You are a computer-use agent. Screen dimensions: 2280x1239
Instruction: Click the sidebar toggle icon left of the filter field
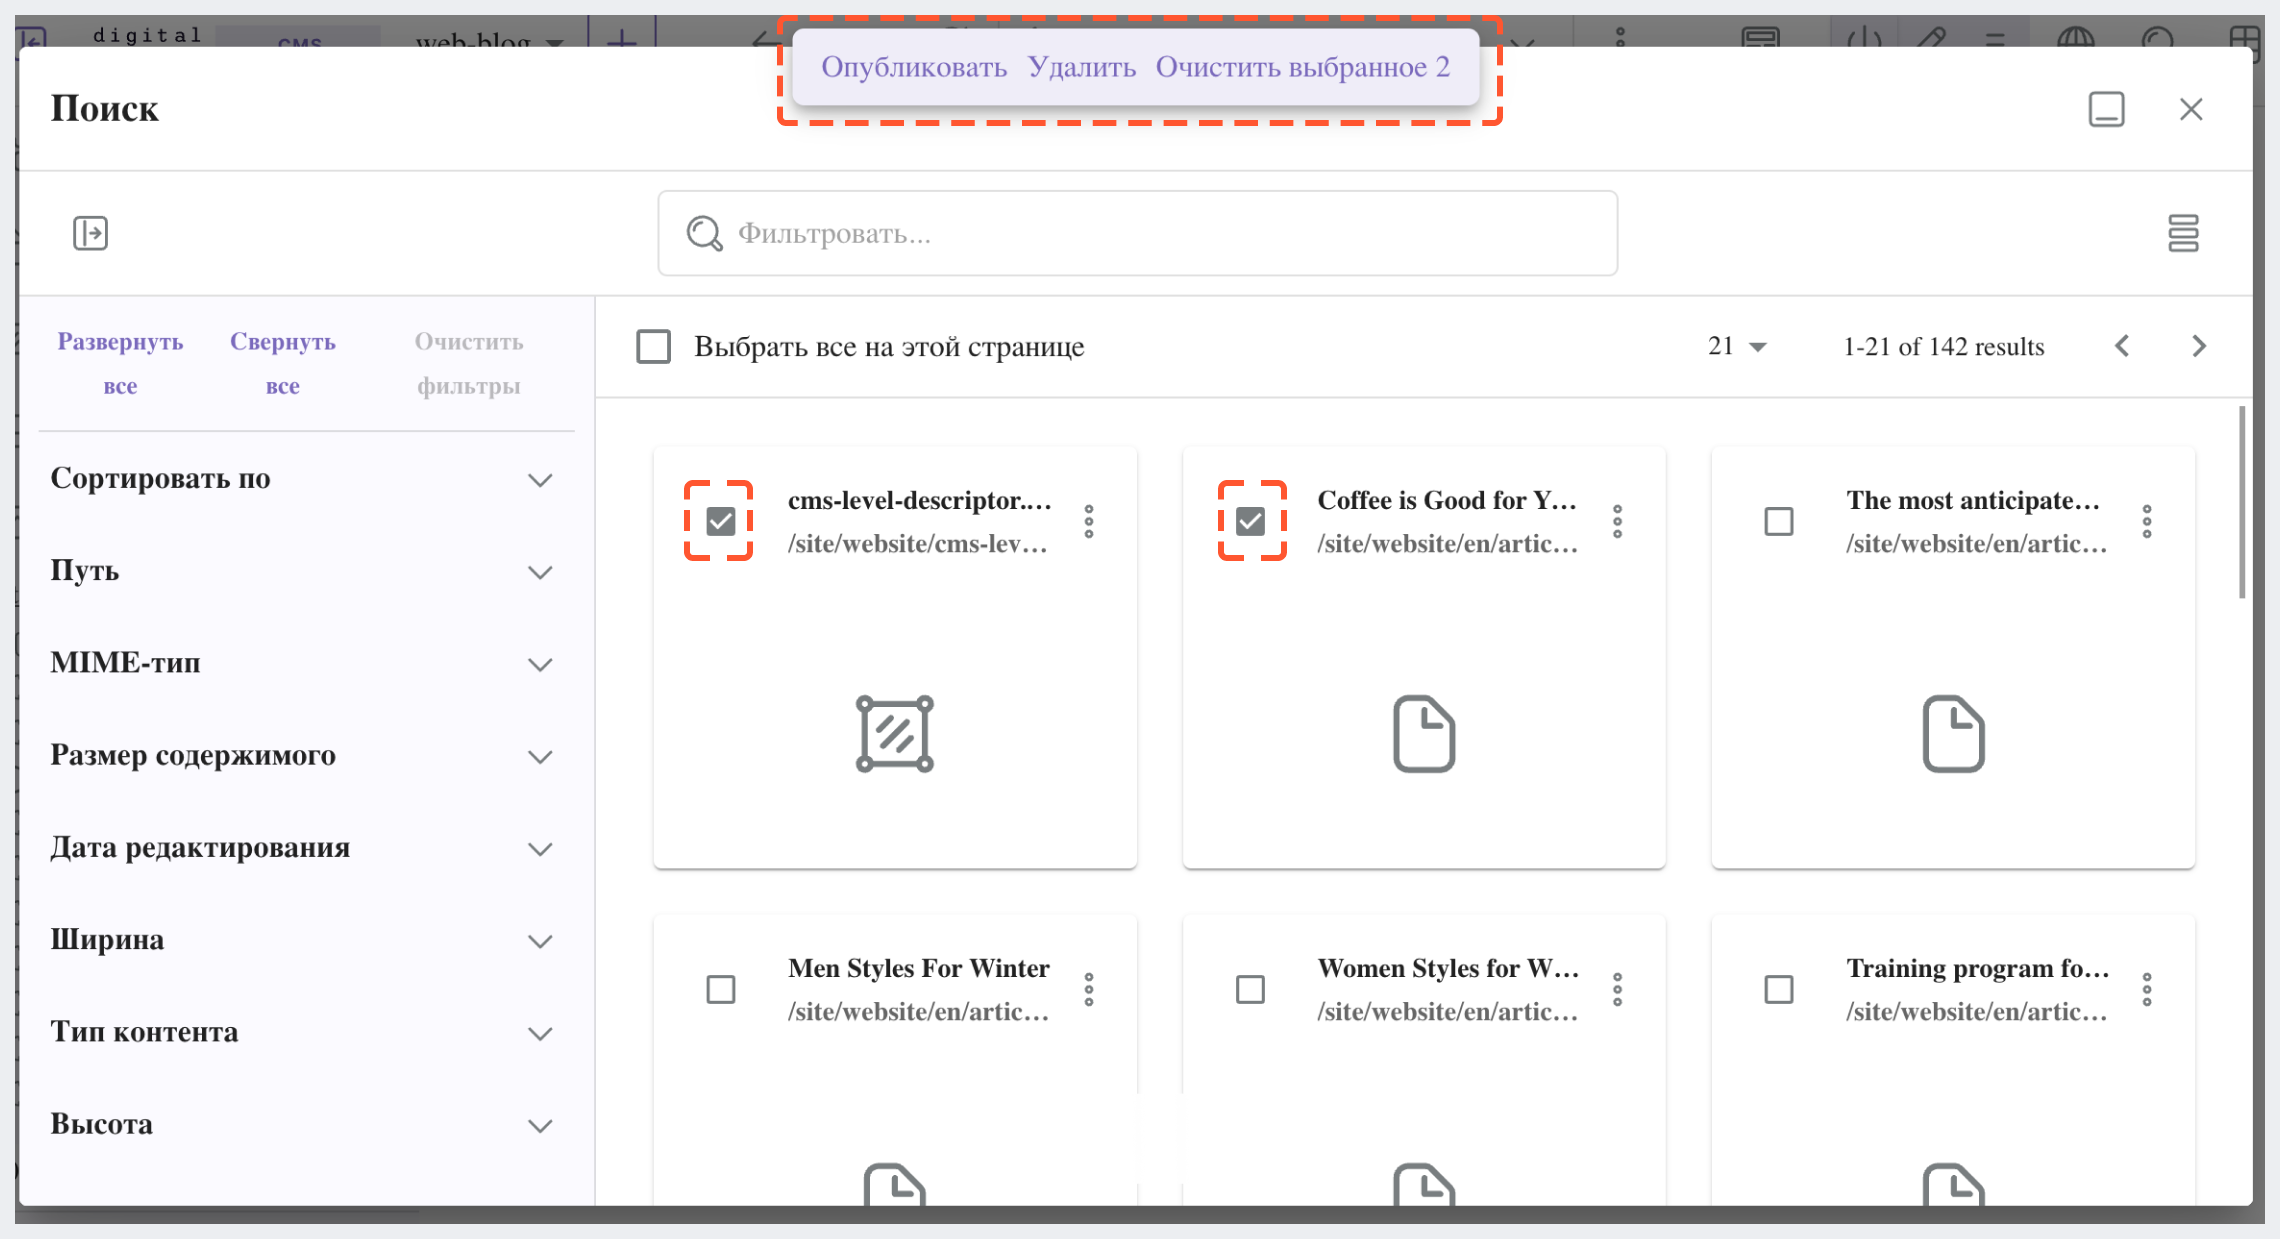point(90,233)
